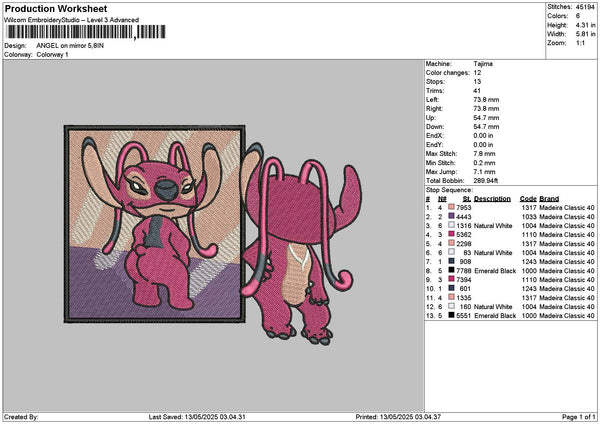600x424 pixels.
Task: Click the Colorway 1 label
Action: 52,54
